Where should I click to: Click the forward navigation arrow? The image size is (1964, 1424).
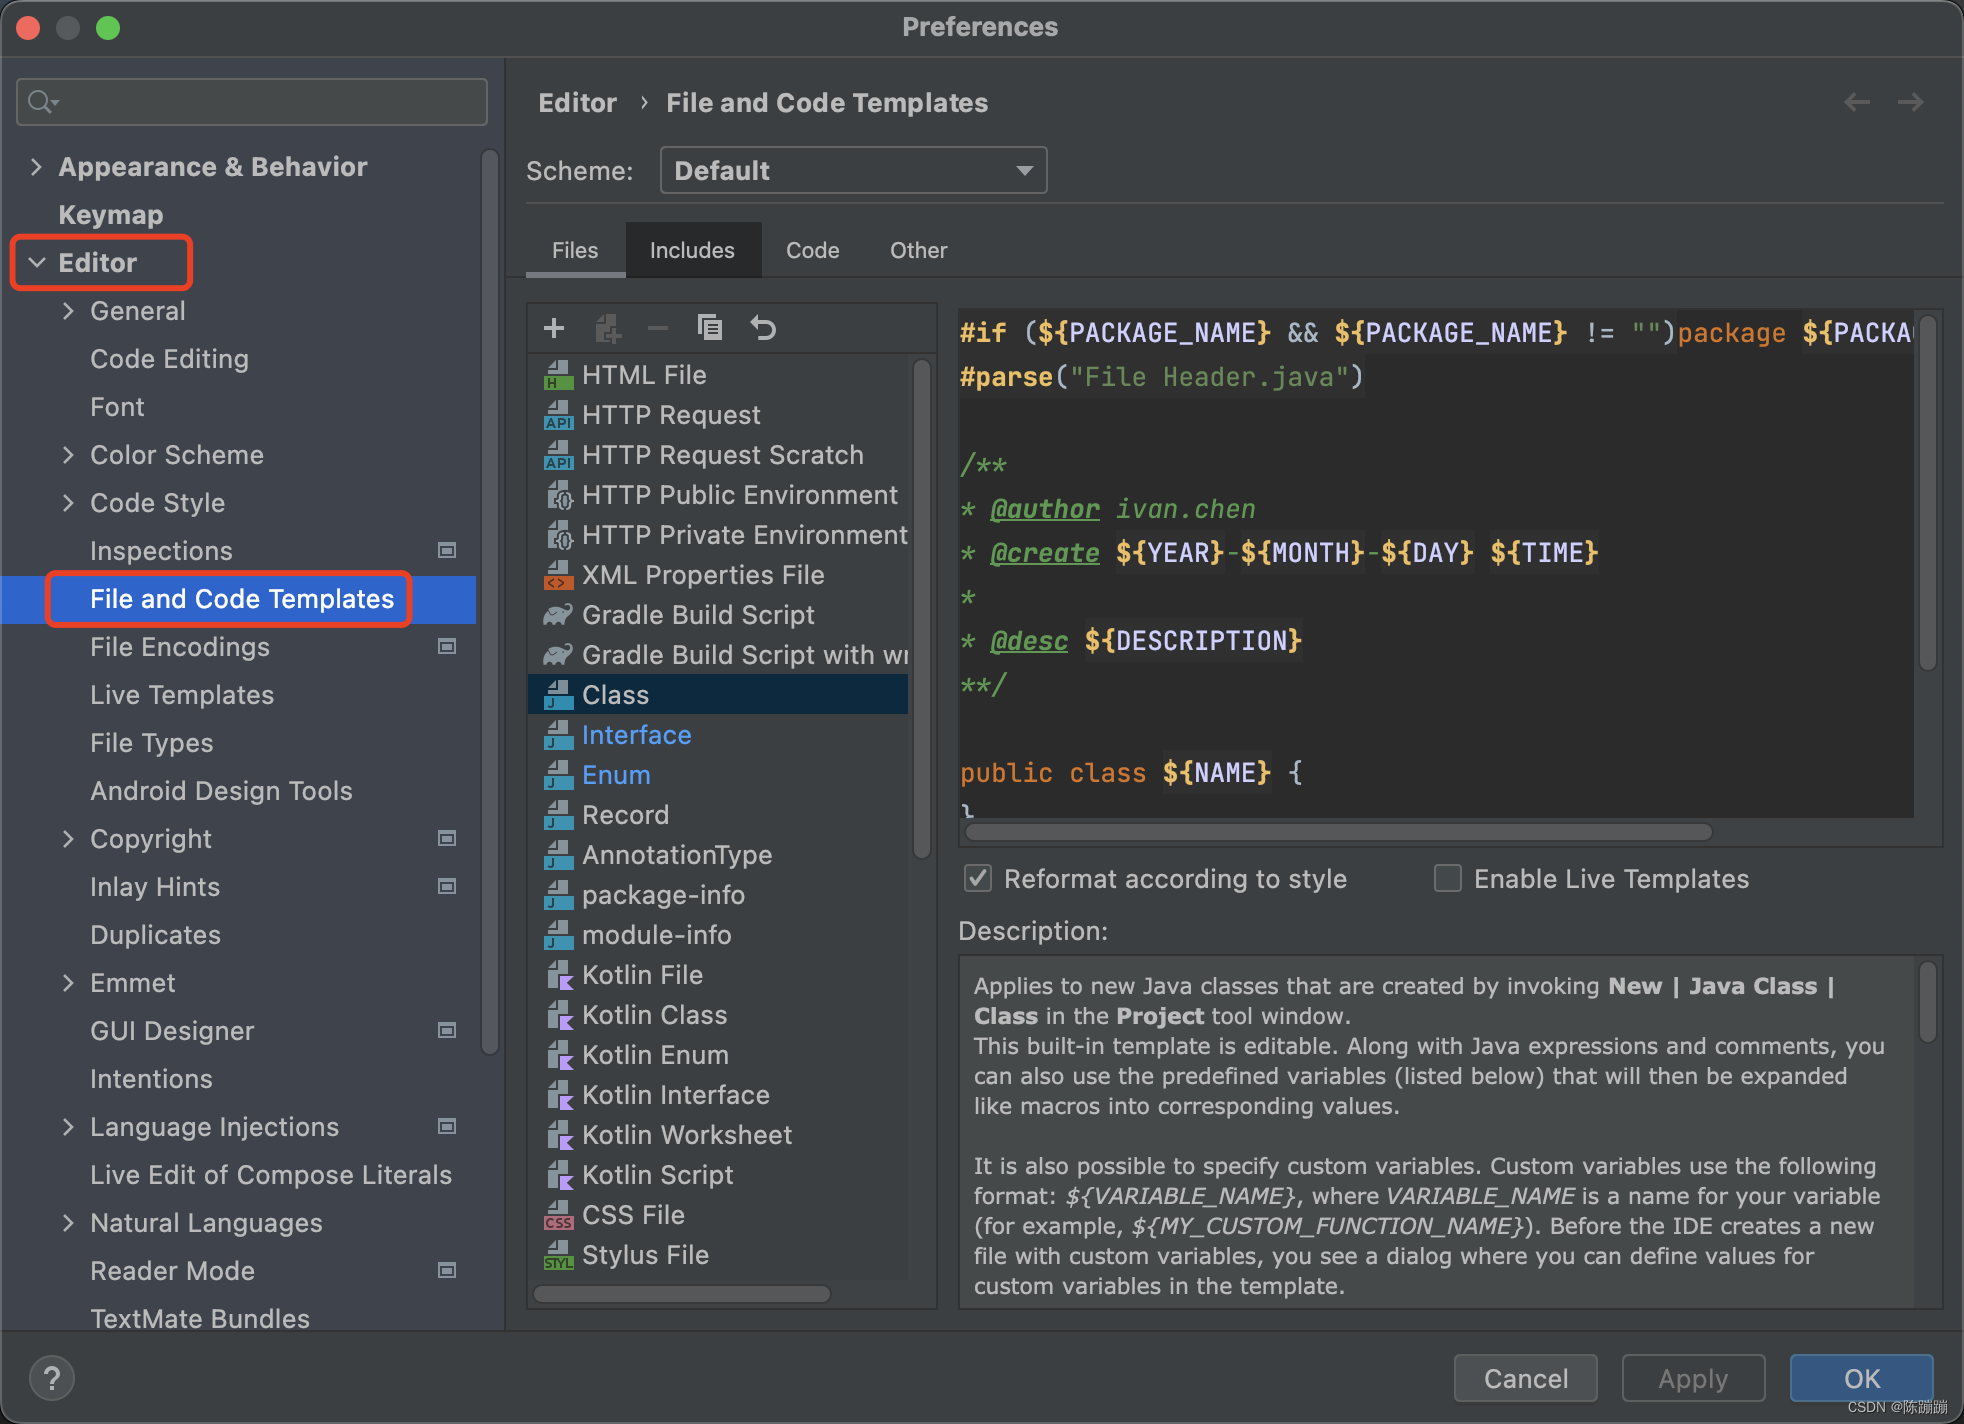point(1911,102)
